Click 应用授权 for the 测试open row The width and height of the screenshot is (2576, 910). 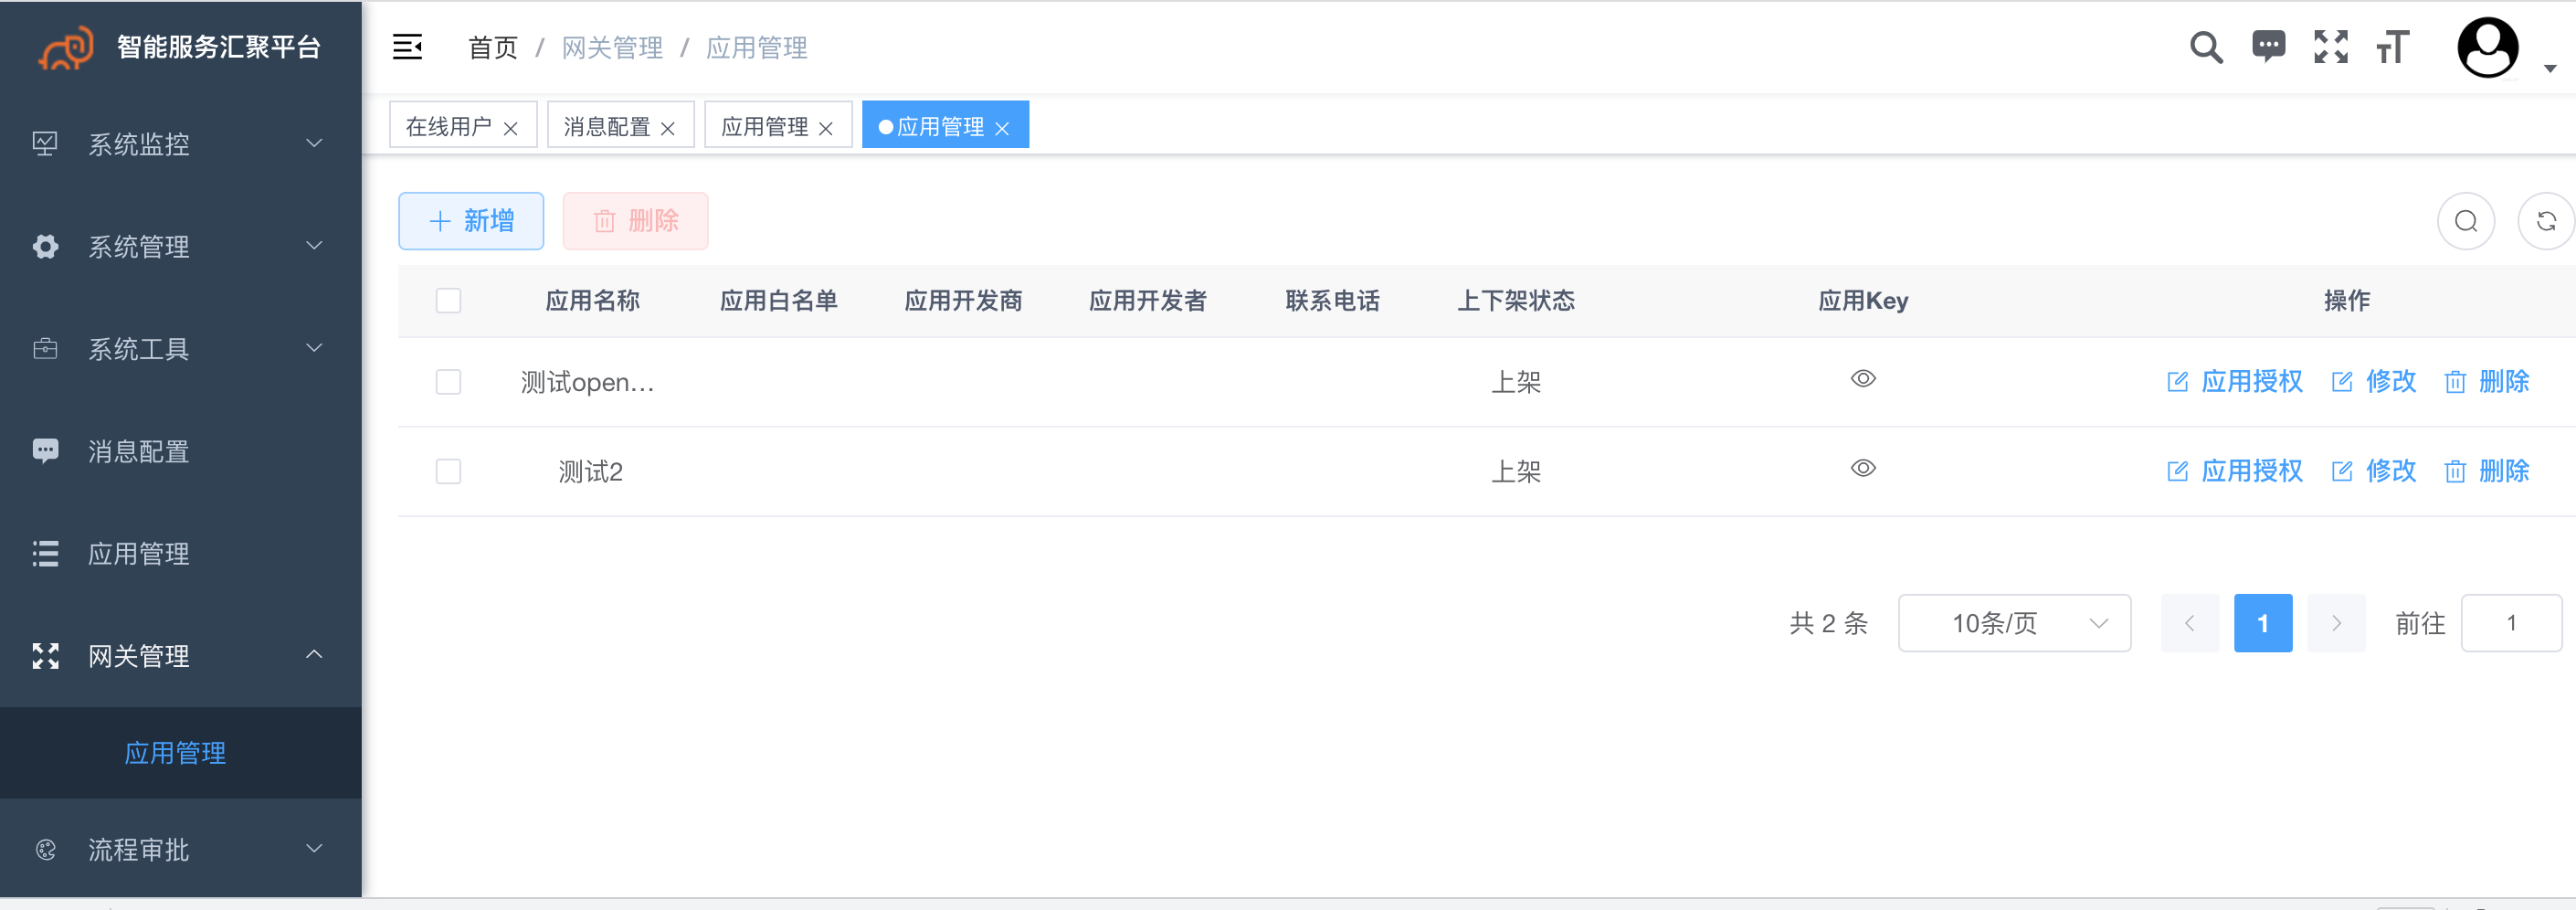point(2235,381)
